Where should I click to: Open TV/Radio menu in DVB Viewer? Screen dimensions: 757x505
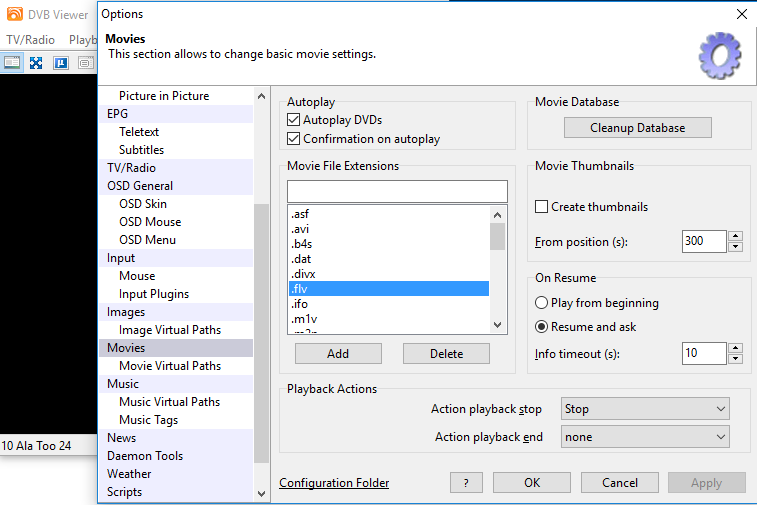[30, 40]
